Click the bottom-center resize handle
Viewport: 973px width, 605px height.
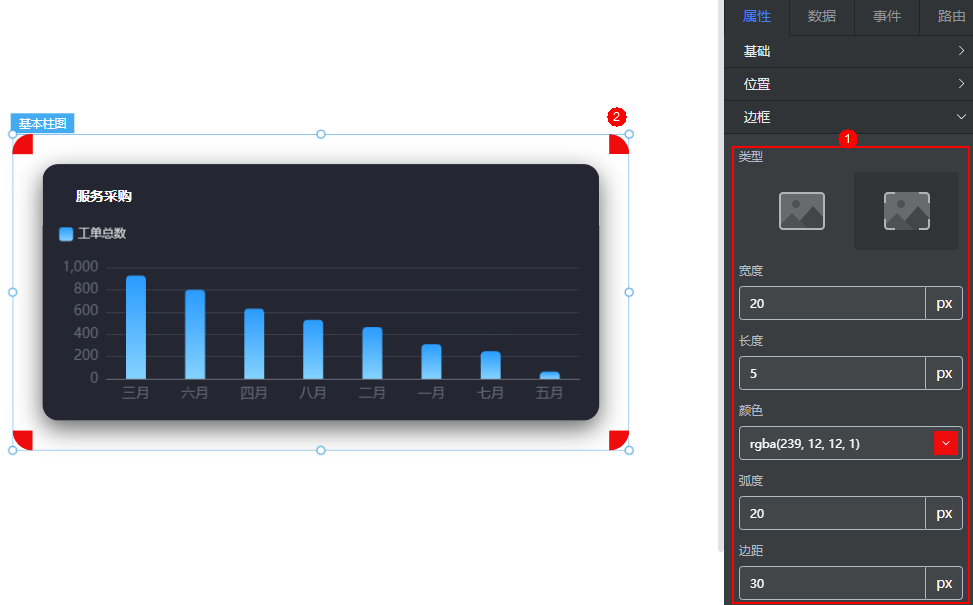[x=321, y=450]
